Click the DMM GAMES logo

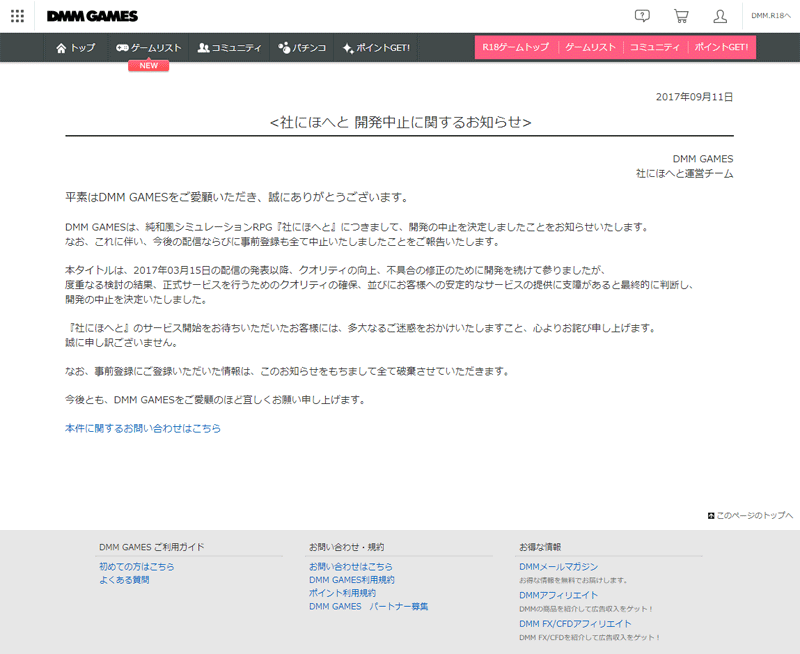tap(92, 16)
